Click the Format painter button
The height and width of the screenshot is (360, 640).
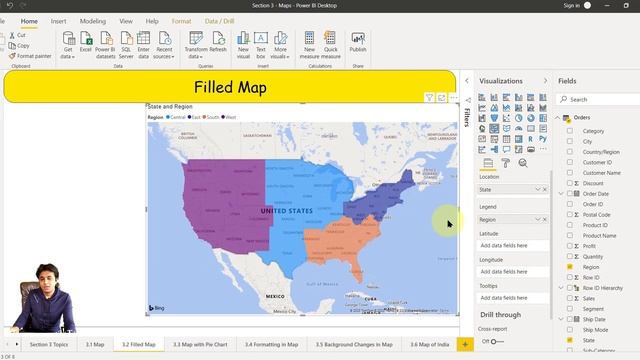[30, 56]
